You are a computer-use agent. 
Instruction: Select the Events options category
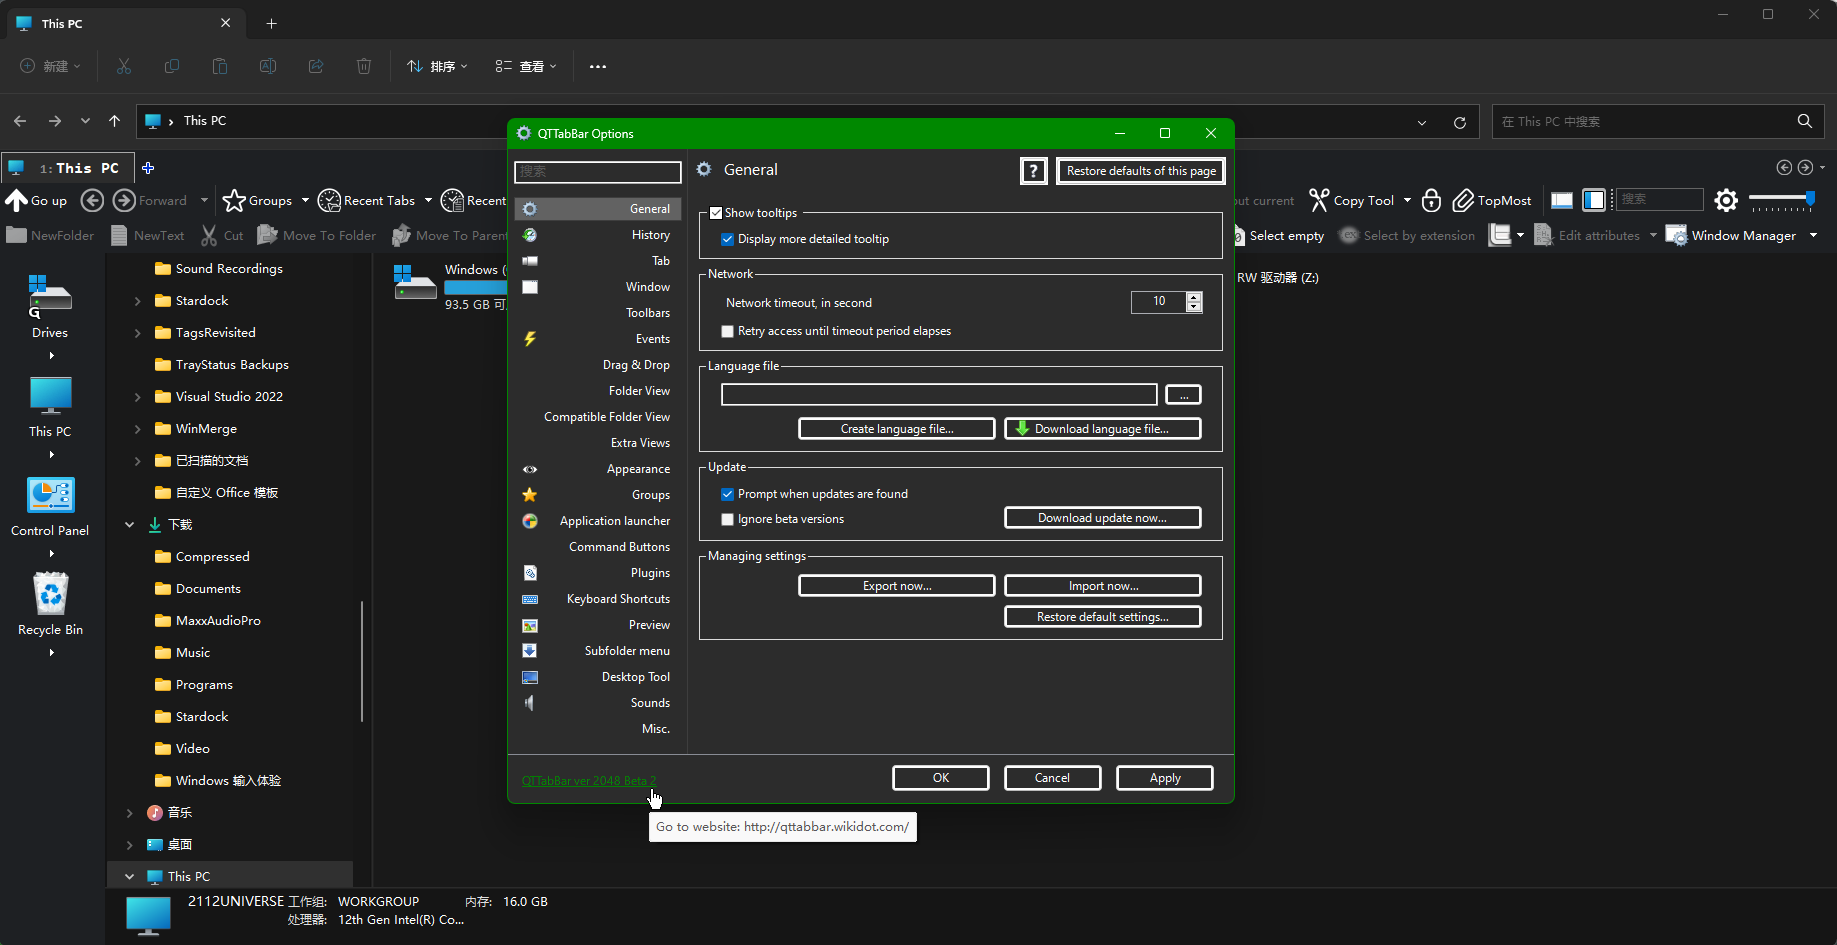(x=652, y=338)
